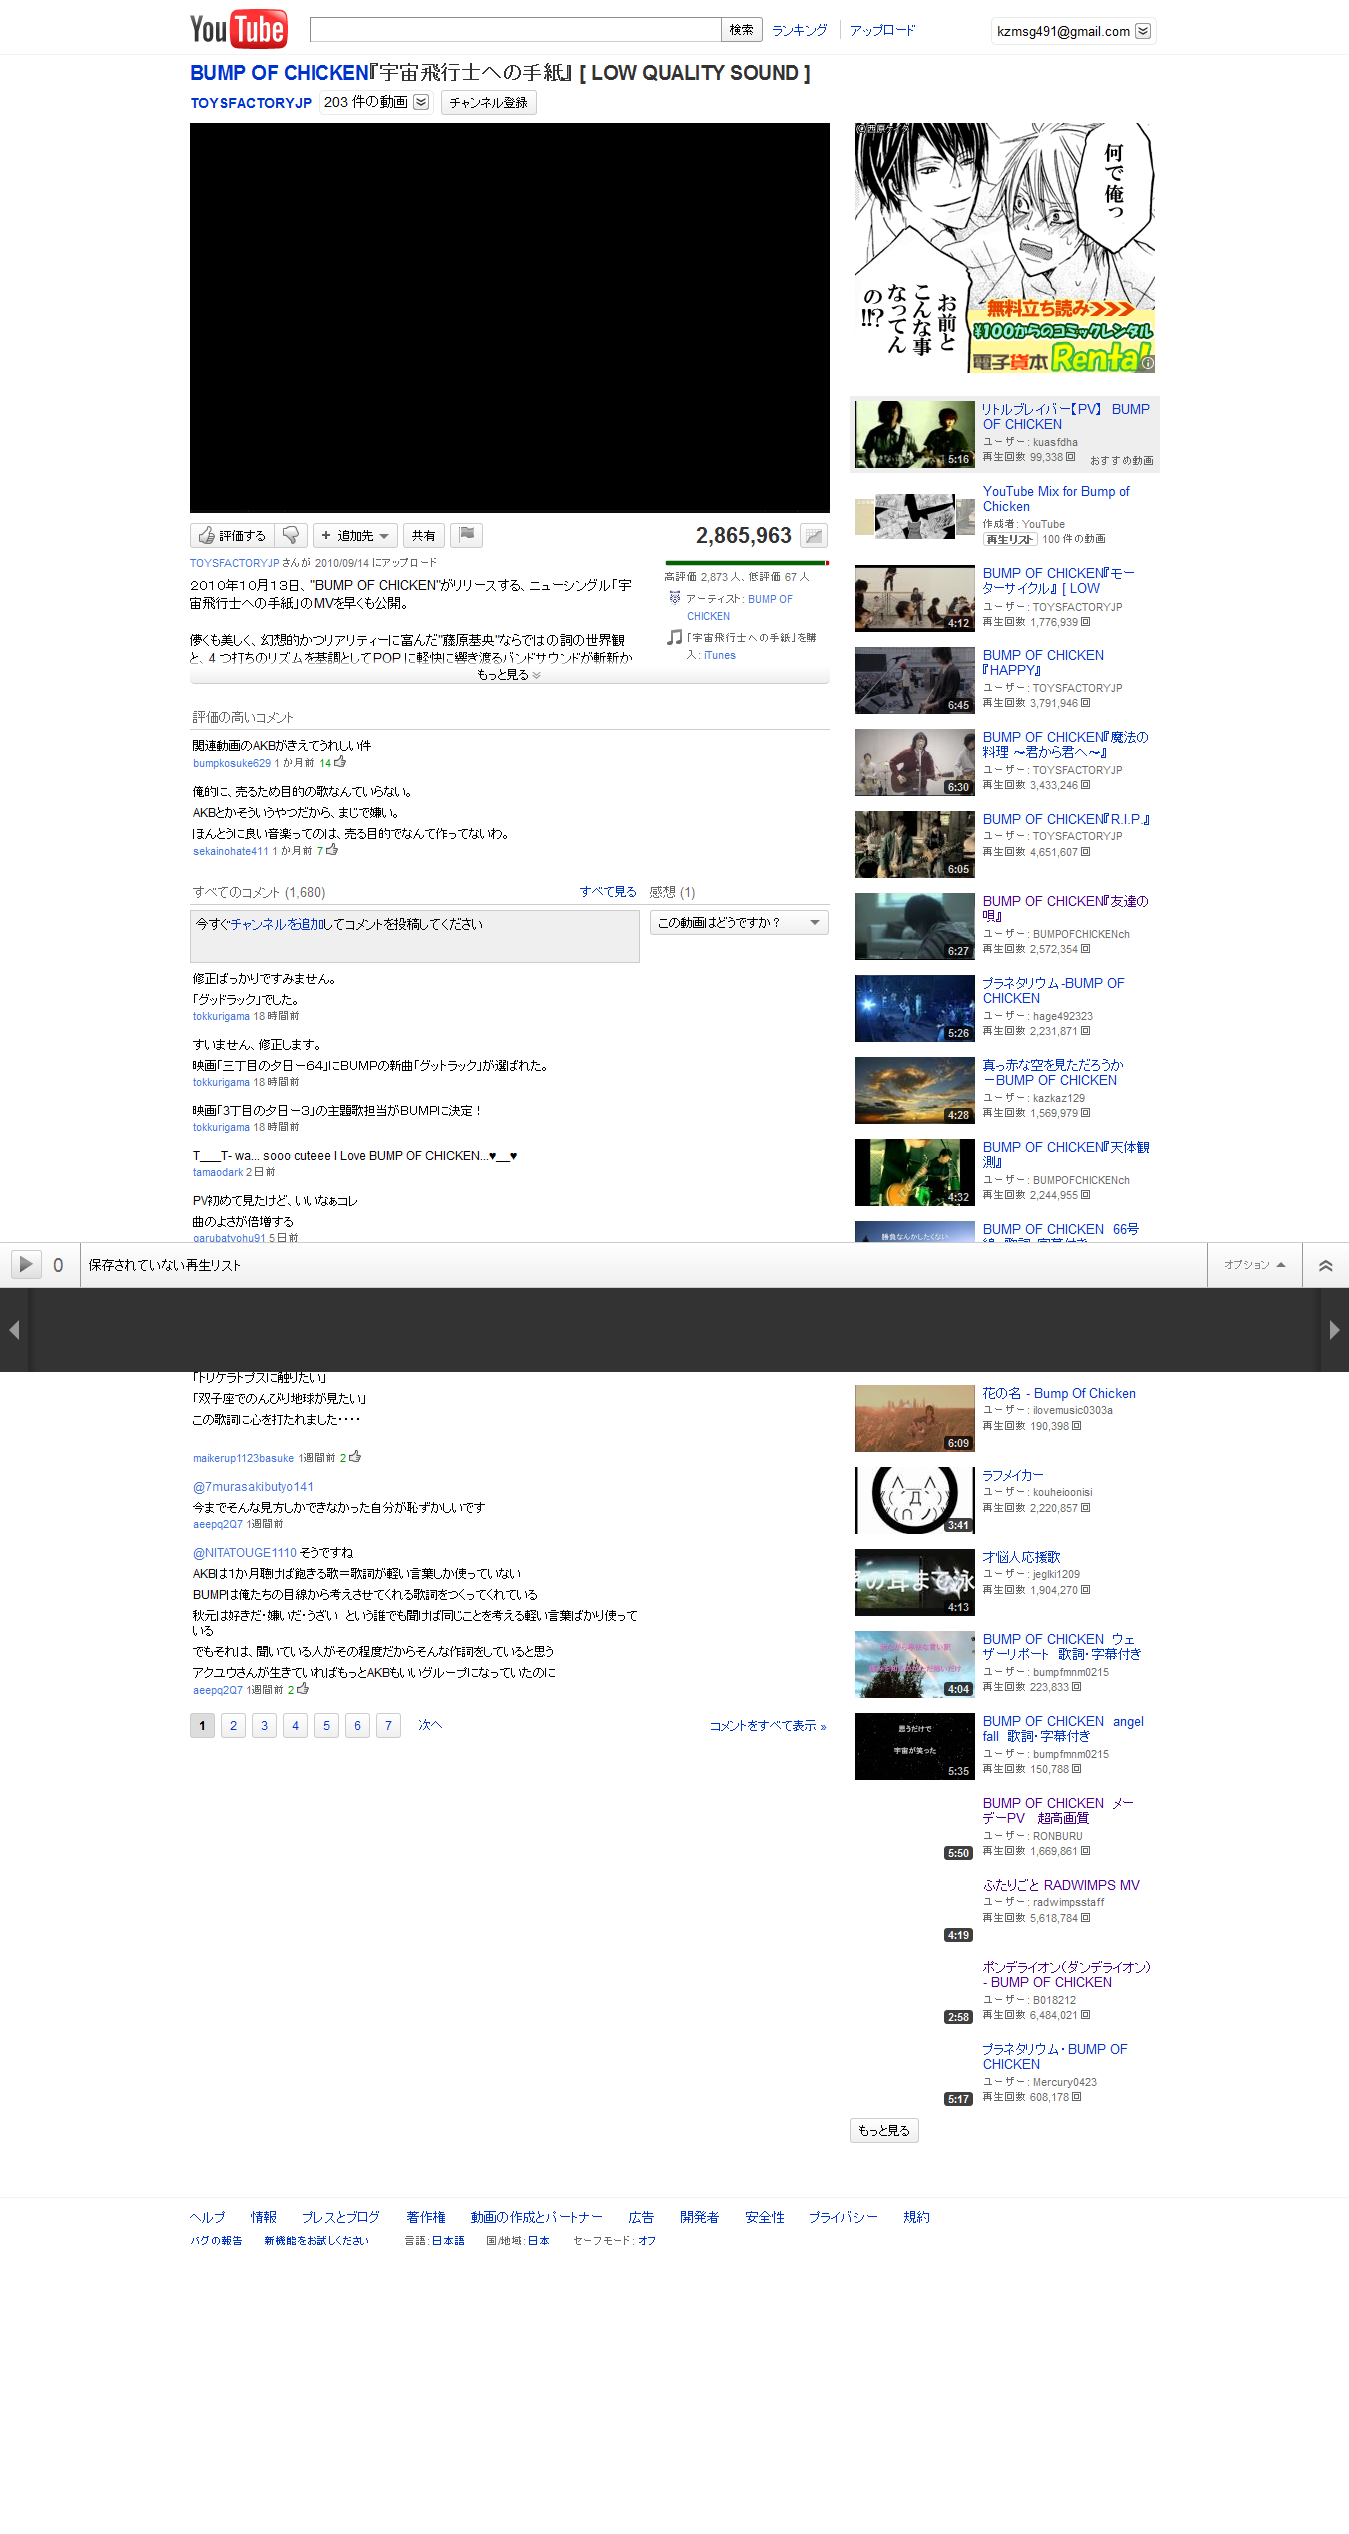Change the region setting 日本
The image size is (1349, 2534).
point(539,2240)
